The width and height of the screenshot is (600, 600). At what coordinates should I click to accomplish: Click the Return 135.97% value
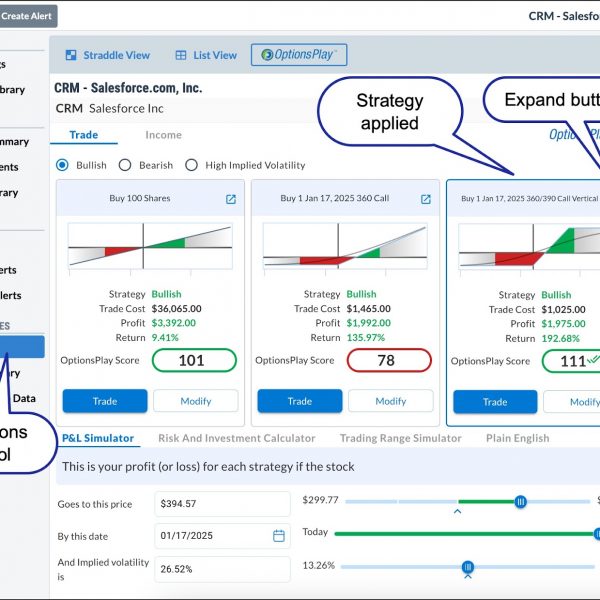[x=366, y=338]
